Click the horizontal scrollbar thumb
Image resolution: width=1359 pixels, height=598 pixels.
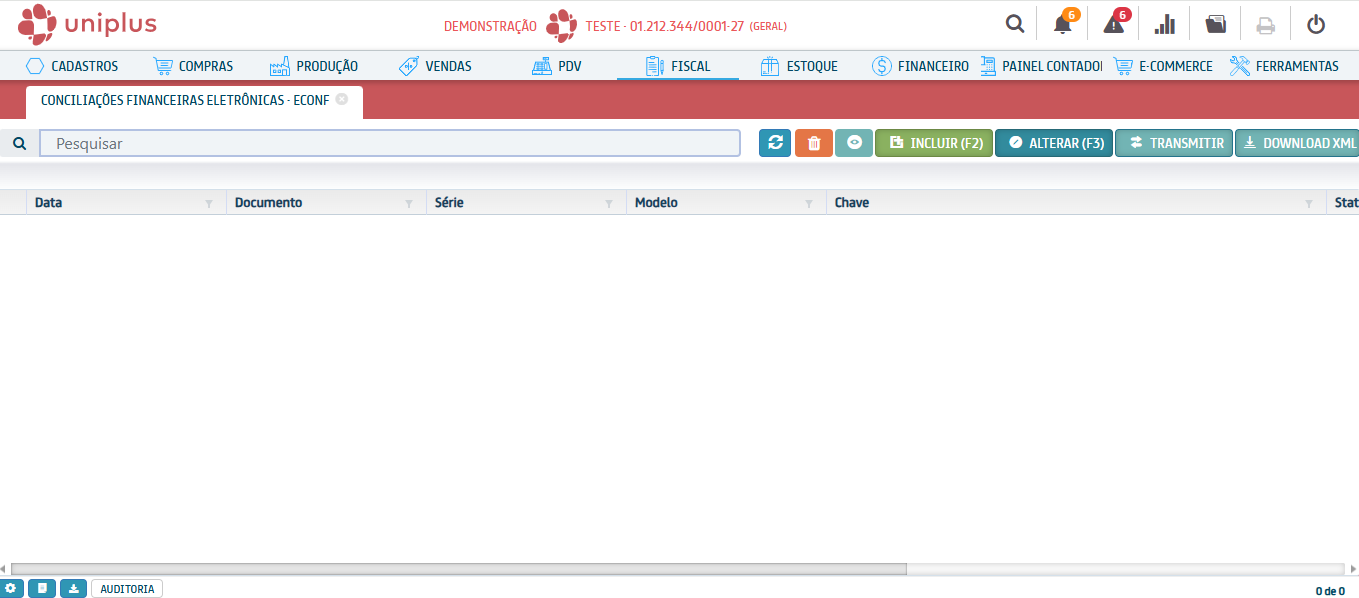(x=458, y=568)
